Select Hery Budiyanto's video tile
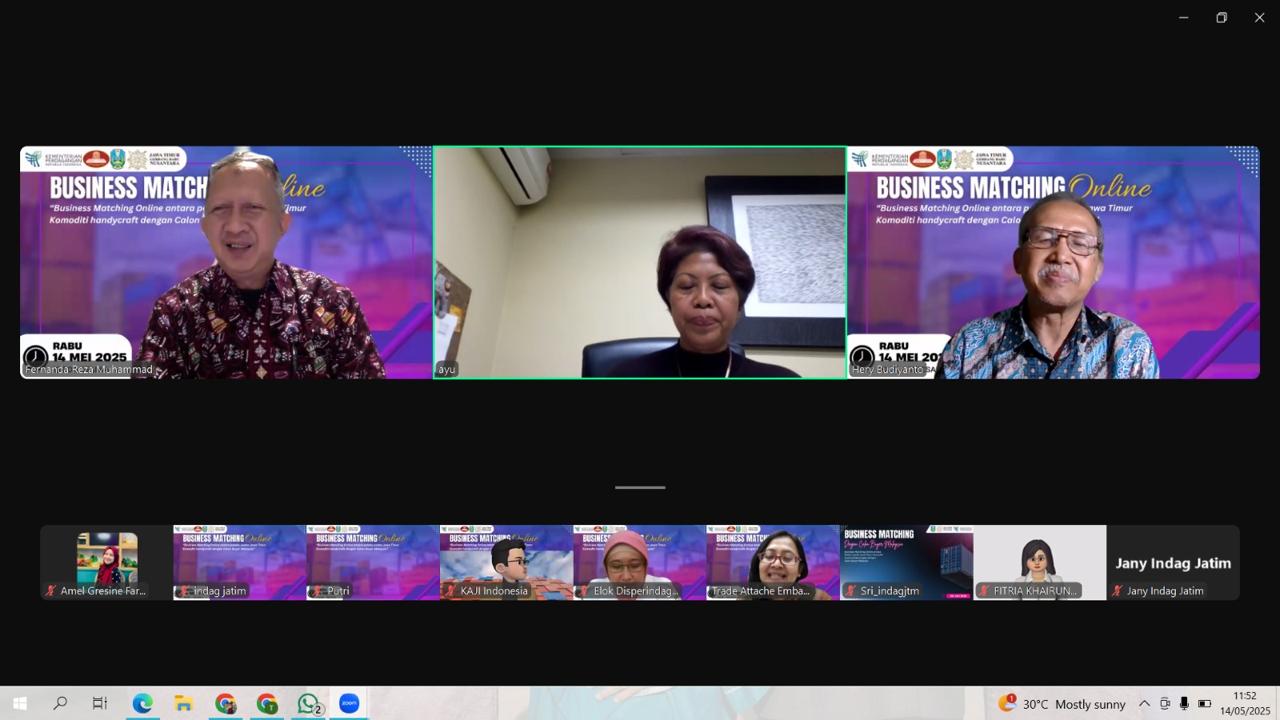Viewport: 1280px width, 720px height. [1053, 262]
